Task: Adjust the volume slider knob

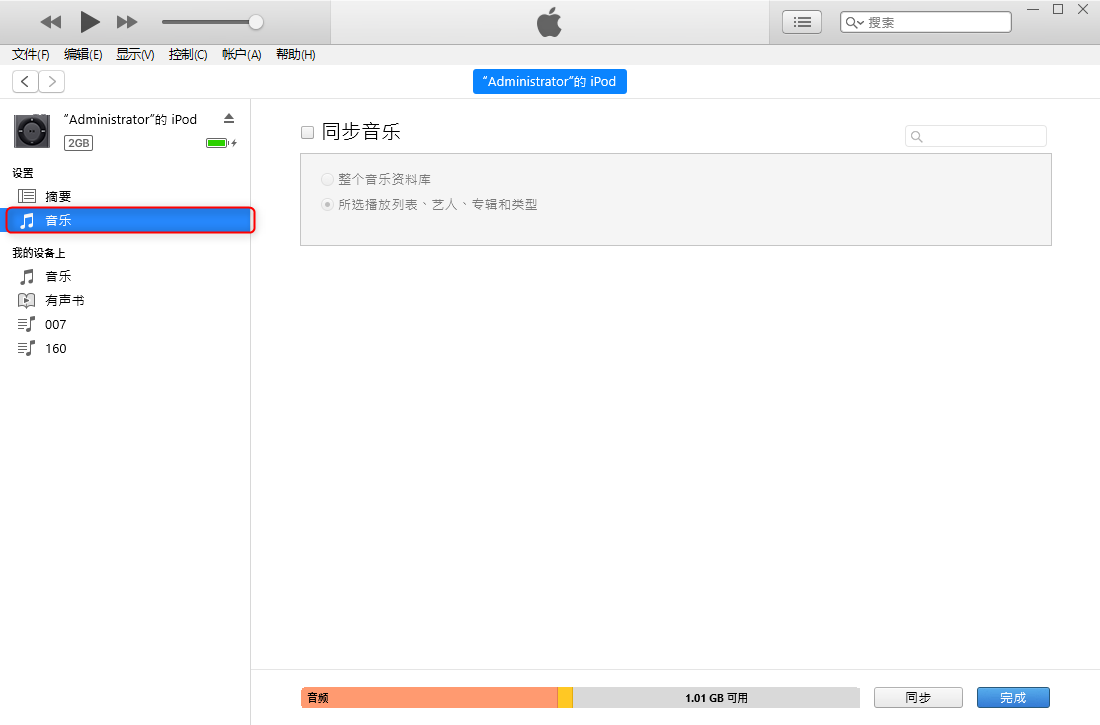Action: point(256,22)
